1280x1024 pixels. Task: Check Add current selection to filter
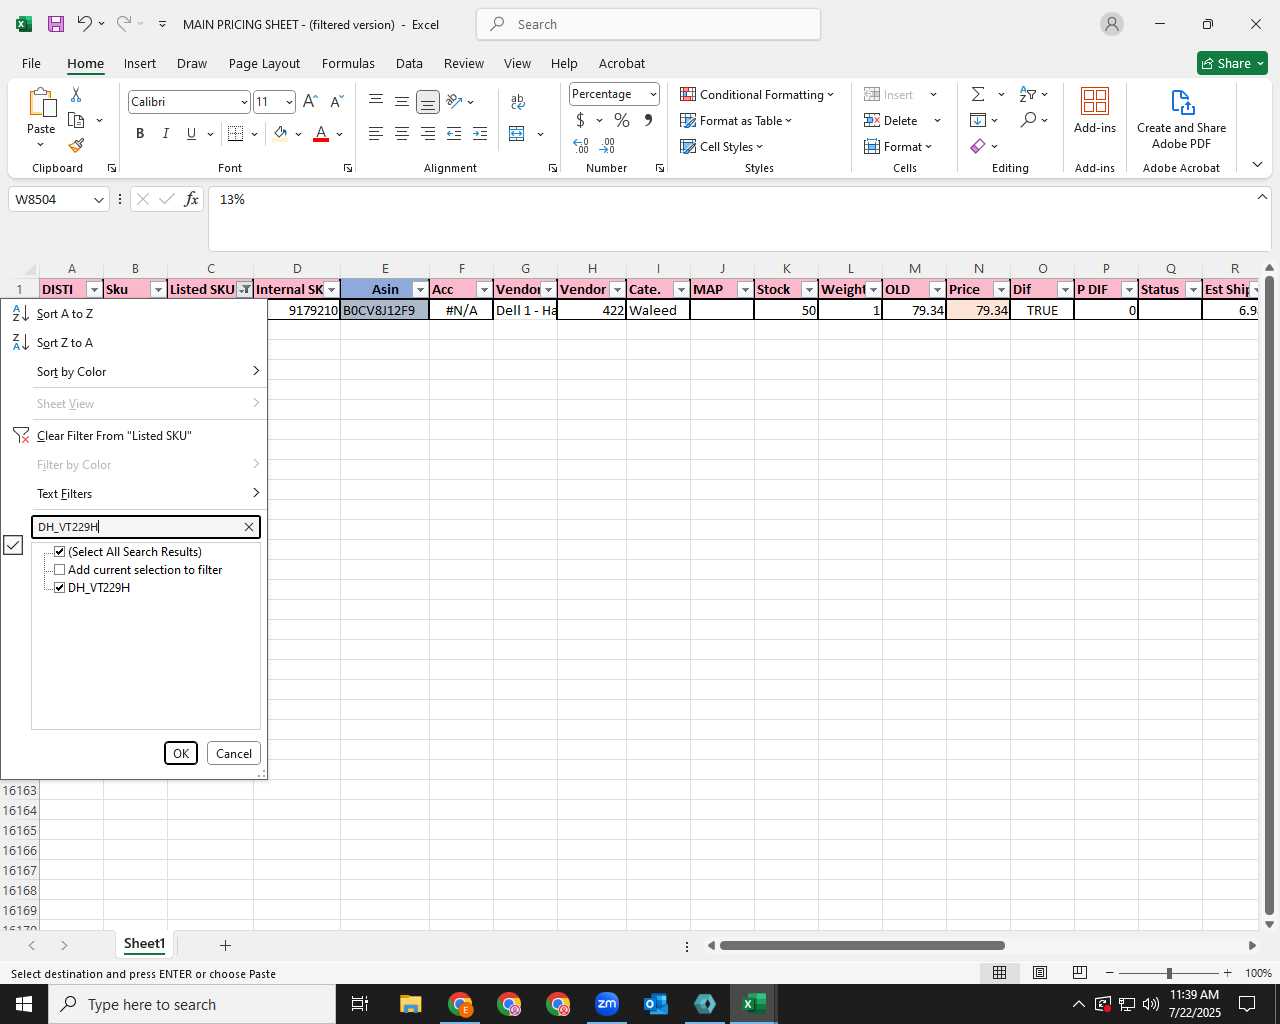[60, 570]
